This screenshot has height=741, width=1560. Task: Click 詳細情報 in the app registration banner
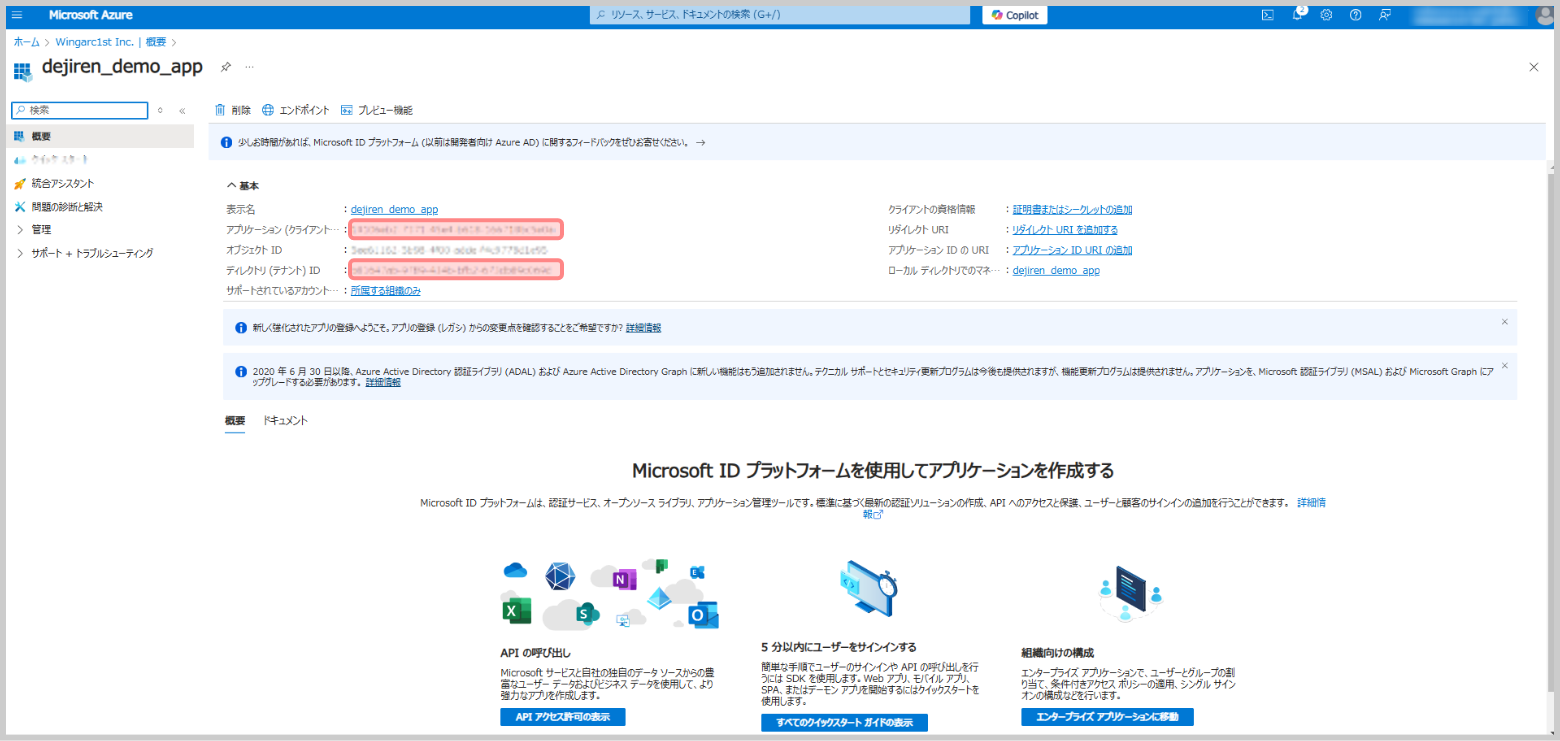point(643,328)
